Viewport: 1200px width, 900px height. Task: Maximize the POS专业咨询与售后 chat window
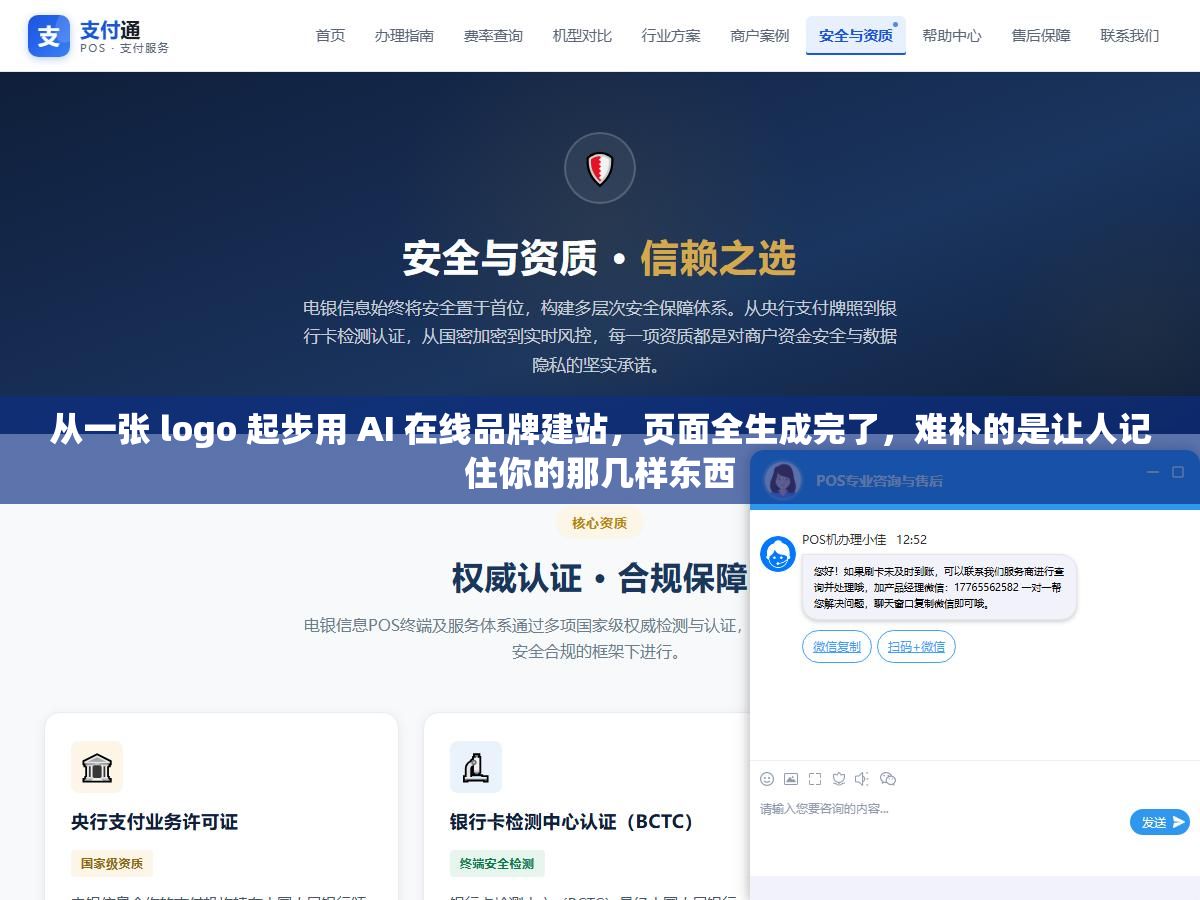click(1178, 472)
